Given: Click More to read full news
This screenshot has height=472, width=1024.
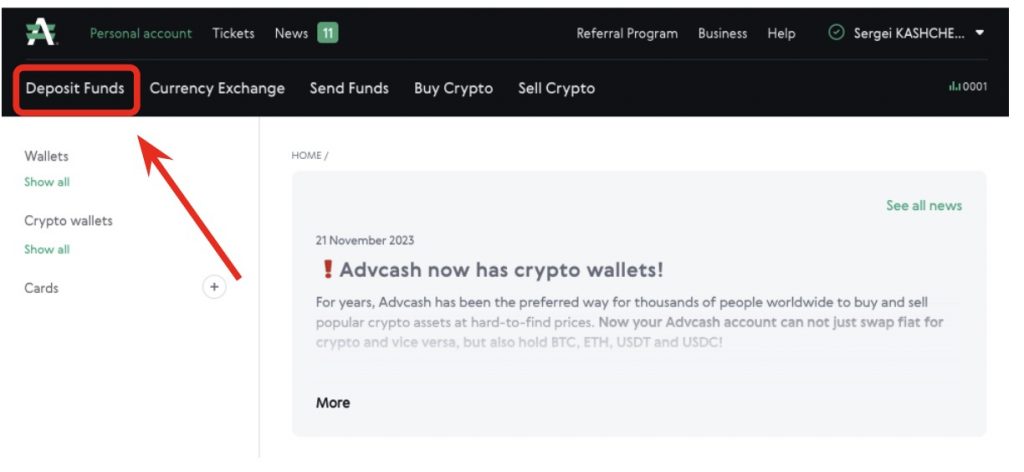Looking at the screenshot, I should coord(333,402).
